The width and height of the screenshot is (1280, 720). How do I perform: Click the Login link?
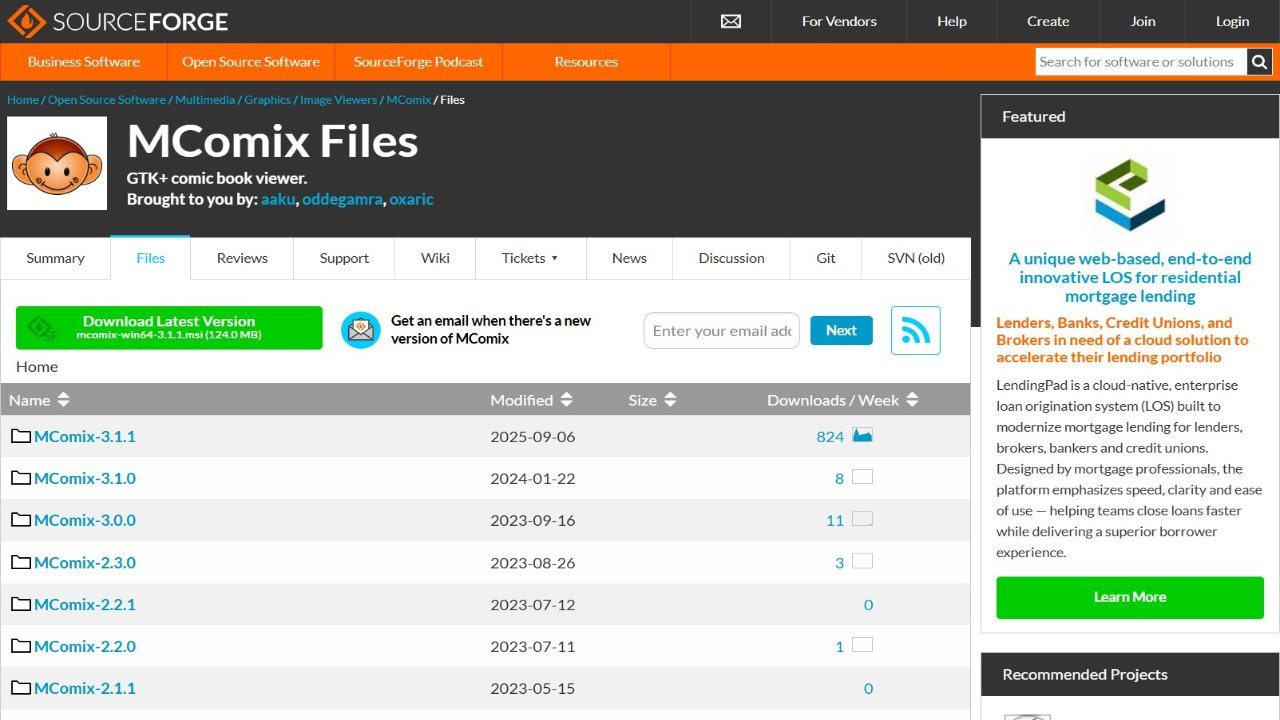(x=1233, y=21)
